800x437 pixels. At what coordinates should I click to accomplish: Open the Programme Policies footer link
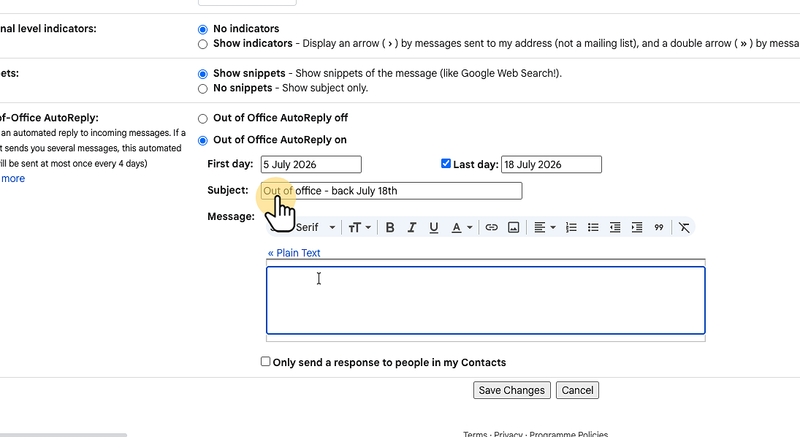568,434
